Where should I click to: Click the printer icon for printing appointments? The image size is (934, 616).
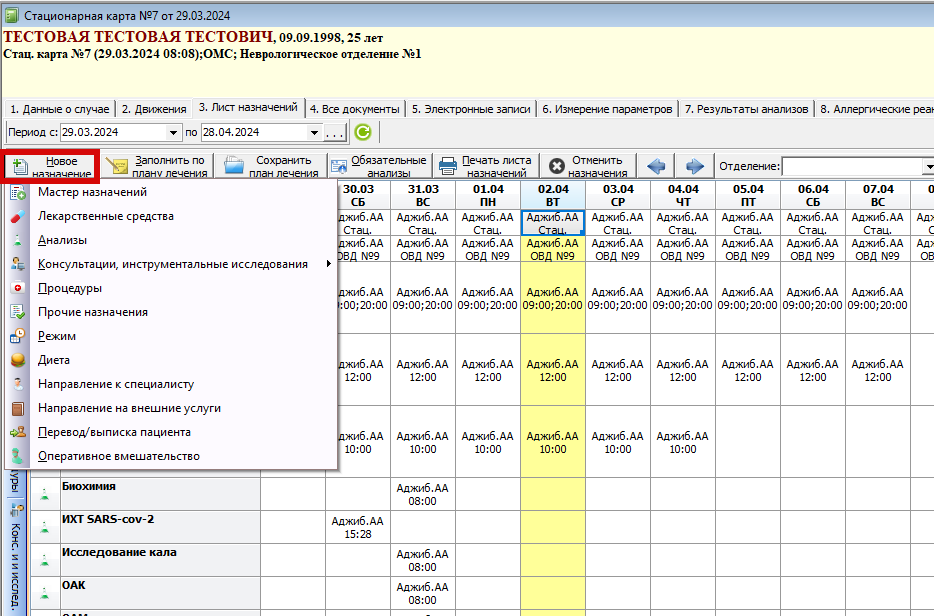(x=446, y=166)
